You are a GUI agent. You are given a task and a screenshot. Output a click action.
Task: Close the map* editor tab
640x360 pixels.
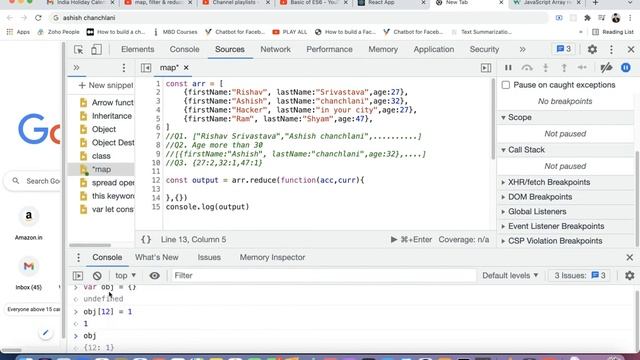[186, 68]
